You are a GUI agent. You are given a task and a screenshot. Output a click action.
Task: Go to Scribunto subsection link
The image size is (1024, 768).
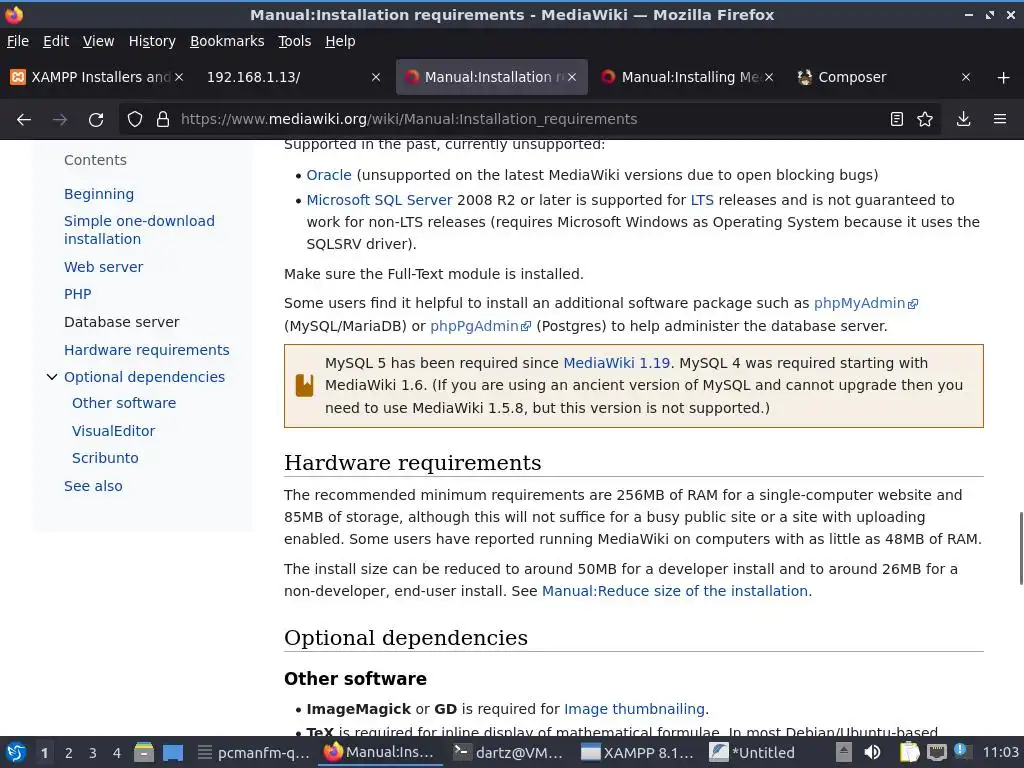point(105,458)
